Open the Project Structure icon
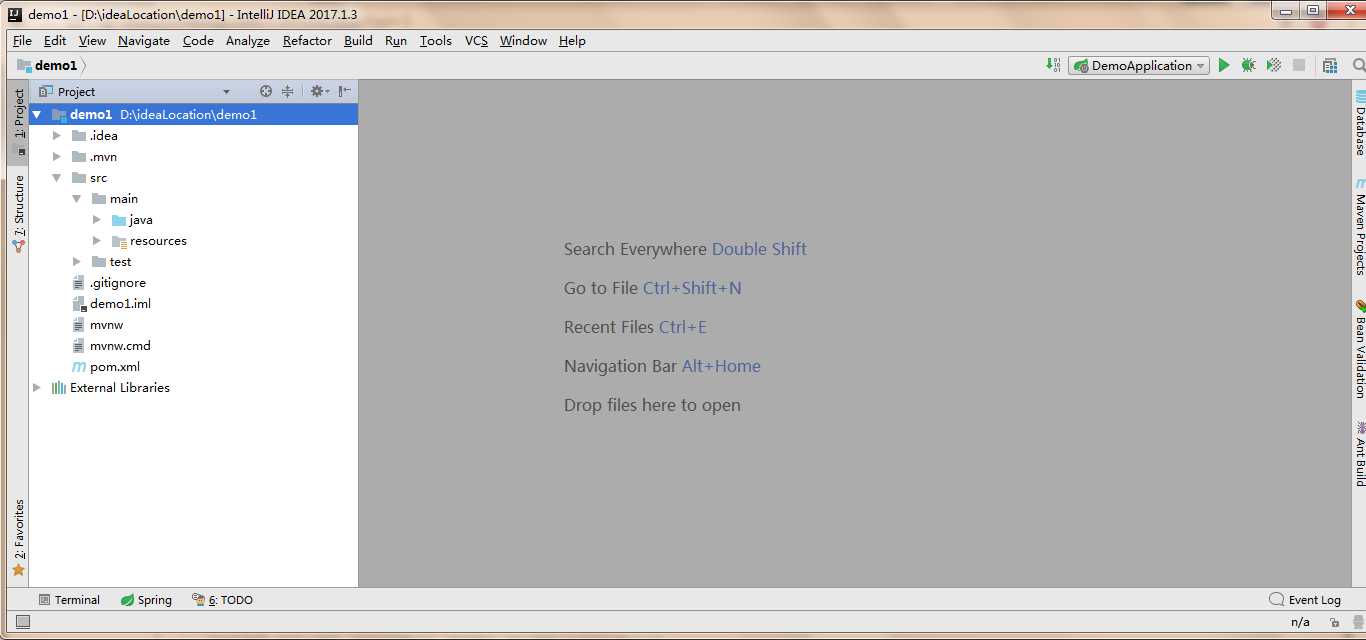The image size is (1366, 640). tap(1330, 65)
